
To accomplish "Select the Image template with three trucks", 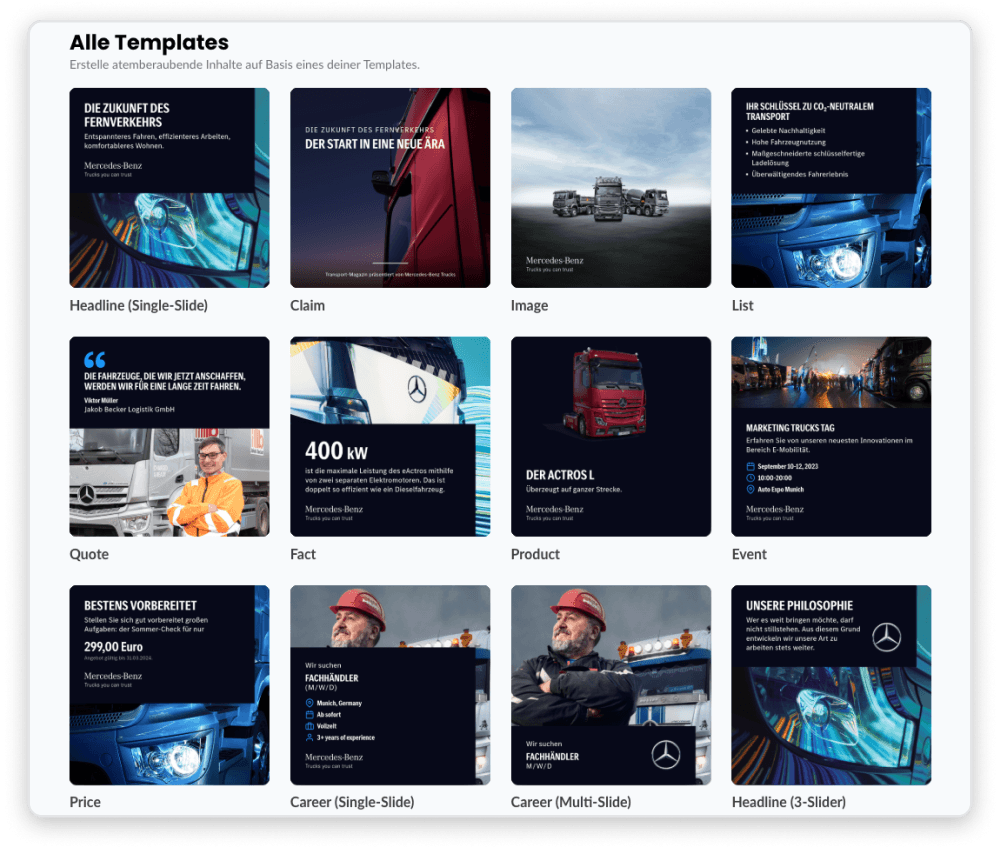I will [x=611, y=188].
